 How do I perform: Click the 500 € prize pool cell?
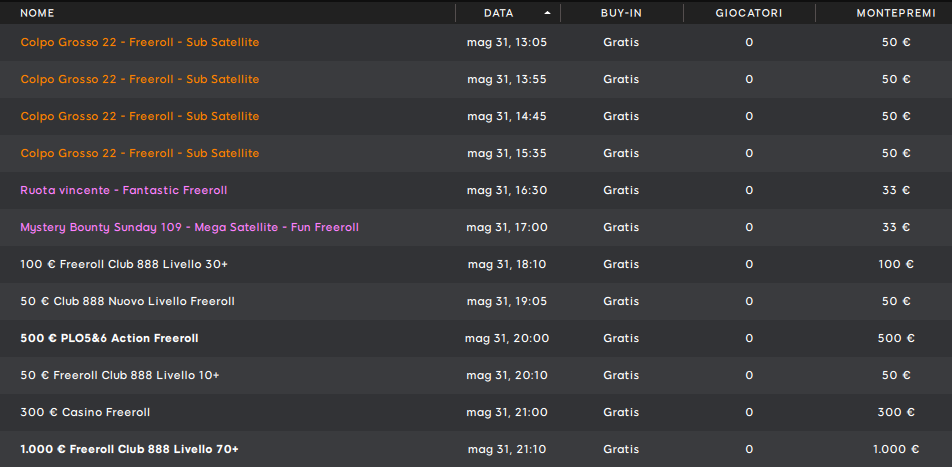[896, 338]
